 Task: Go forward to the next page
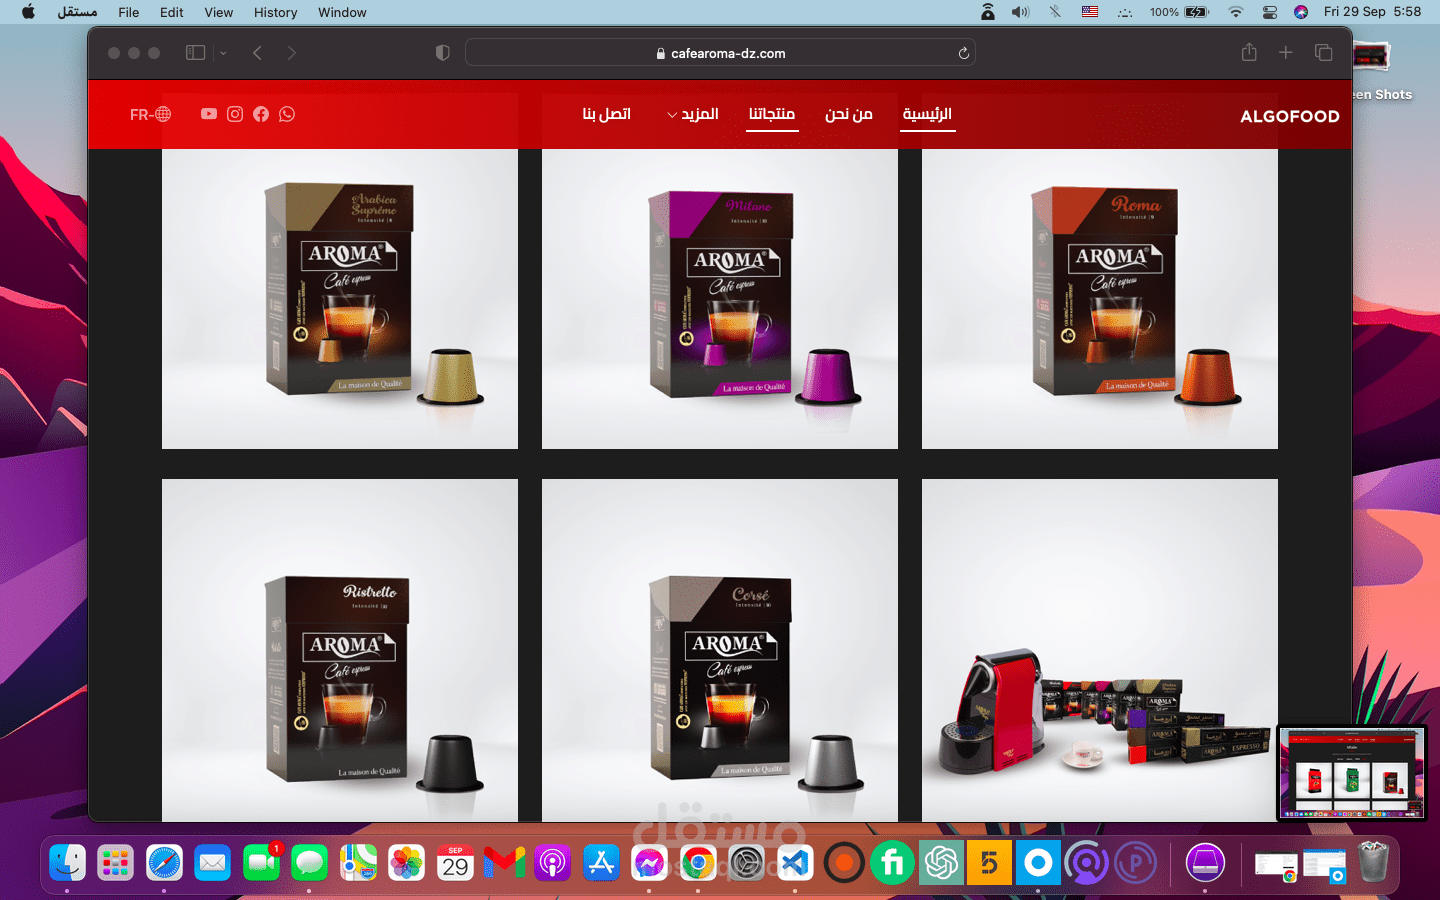pos(291,53)
